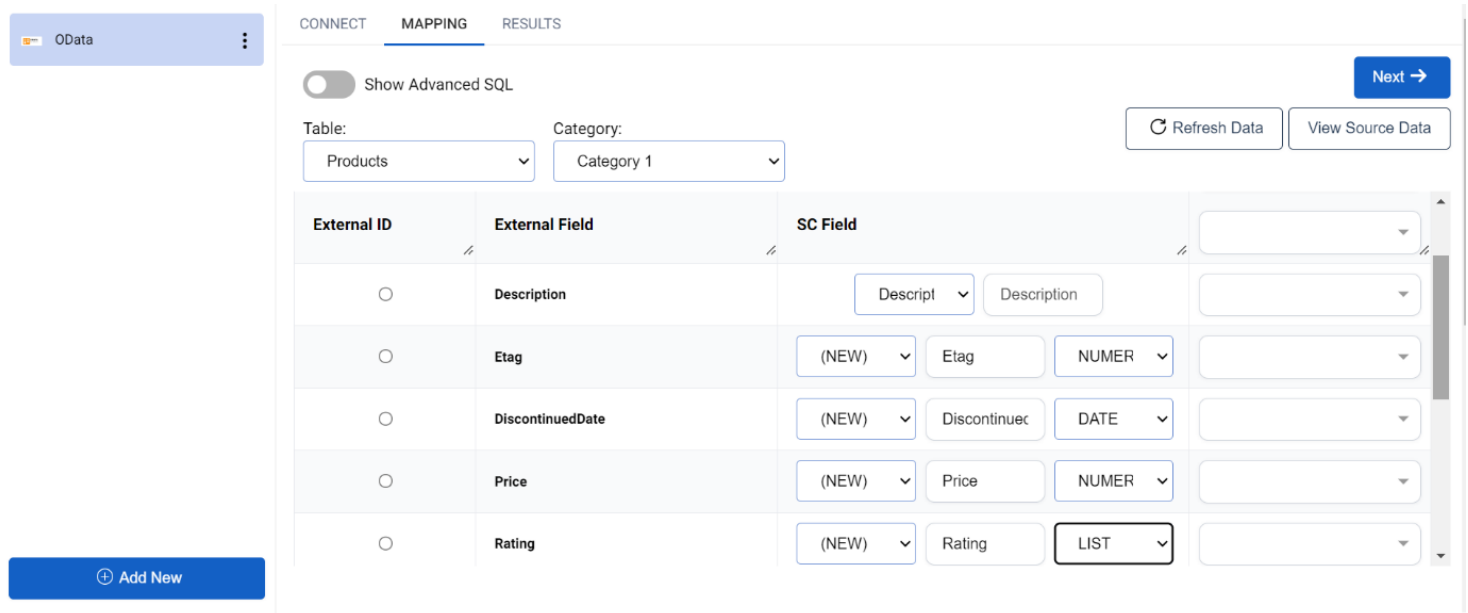
Task: Click the plus icon in Add New button
Action: tap(103, 578)
